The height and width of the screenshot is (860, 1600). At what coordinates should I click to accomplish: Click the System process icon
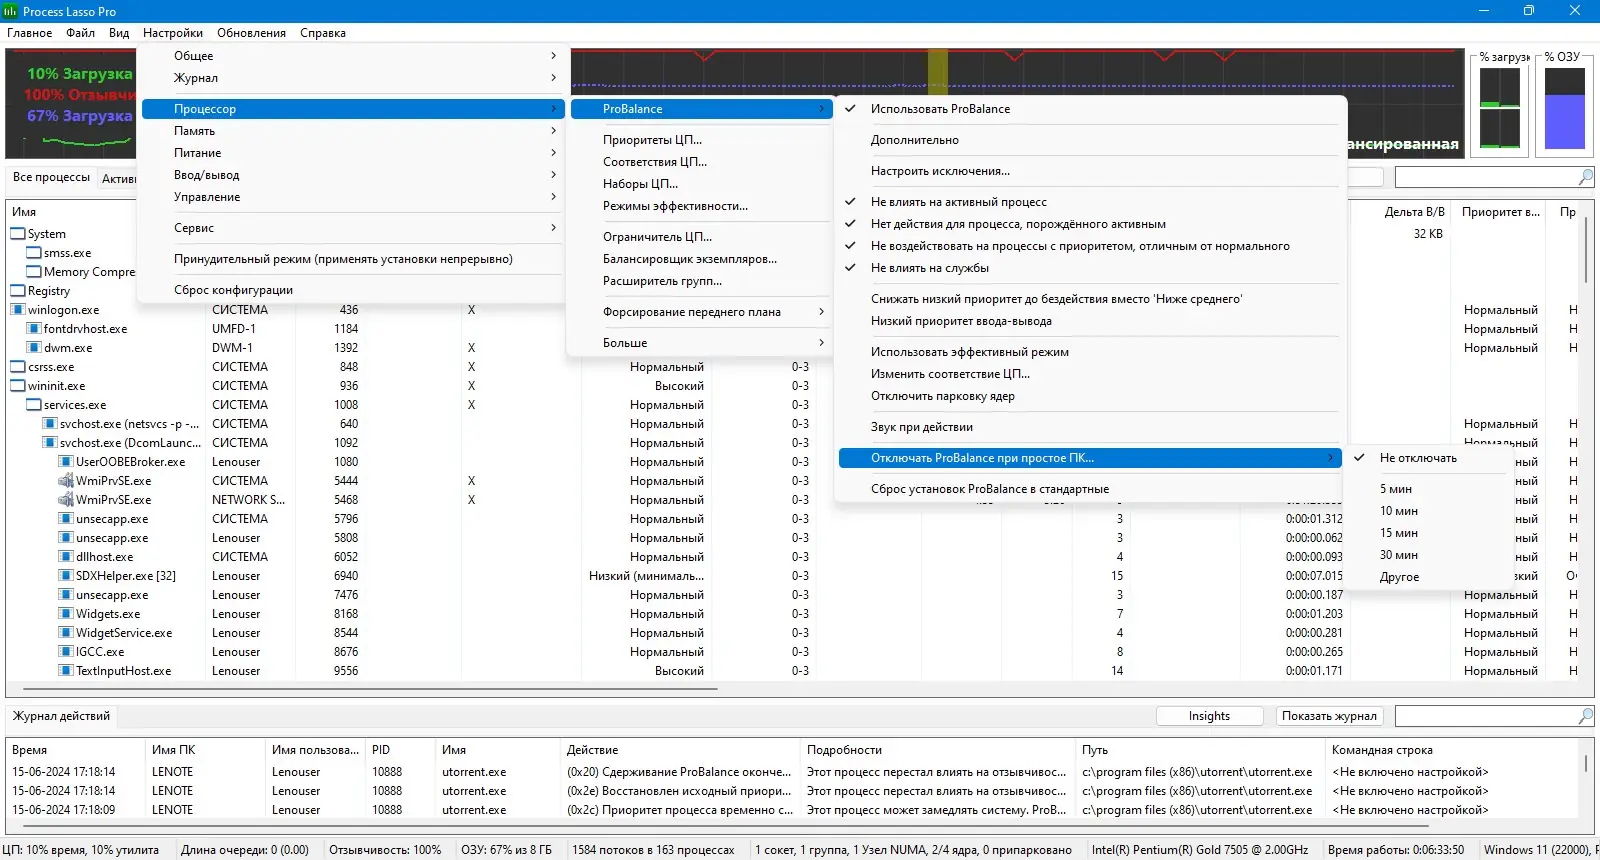pos(18,234)
